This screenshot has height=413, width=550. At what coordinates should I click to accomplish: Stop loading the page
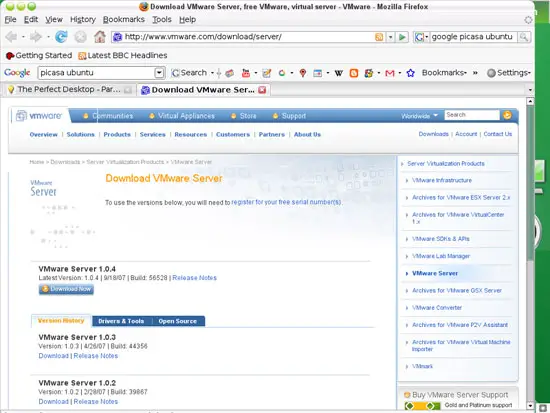tap(80, 36)
